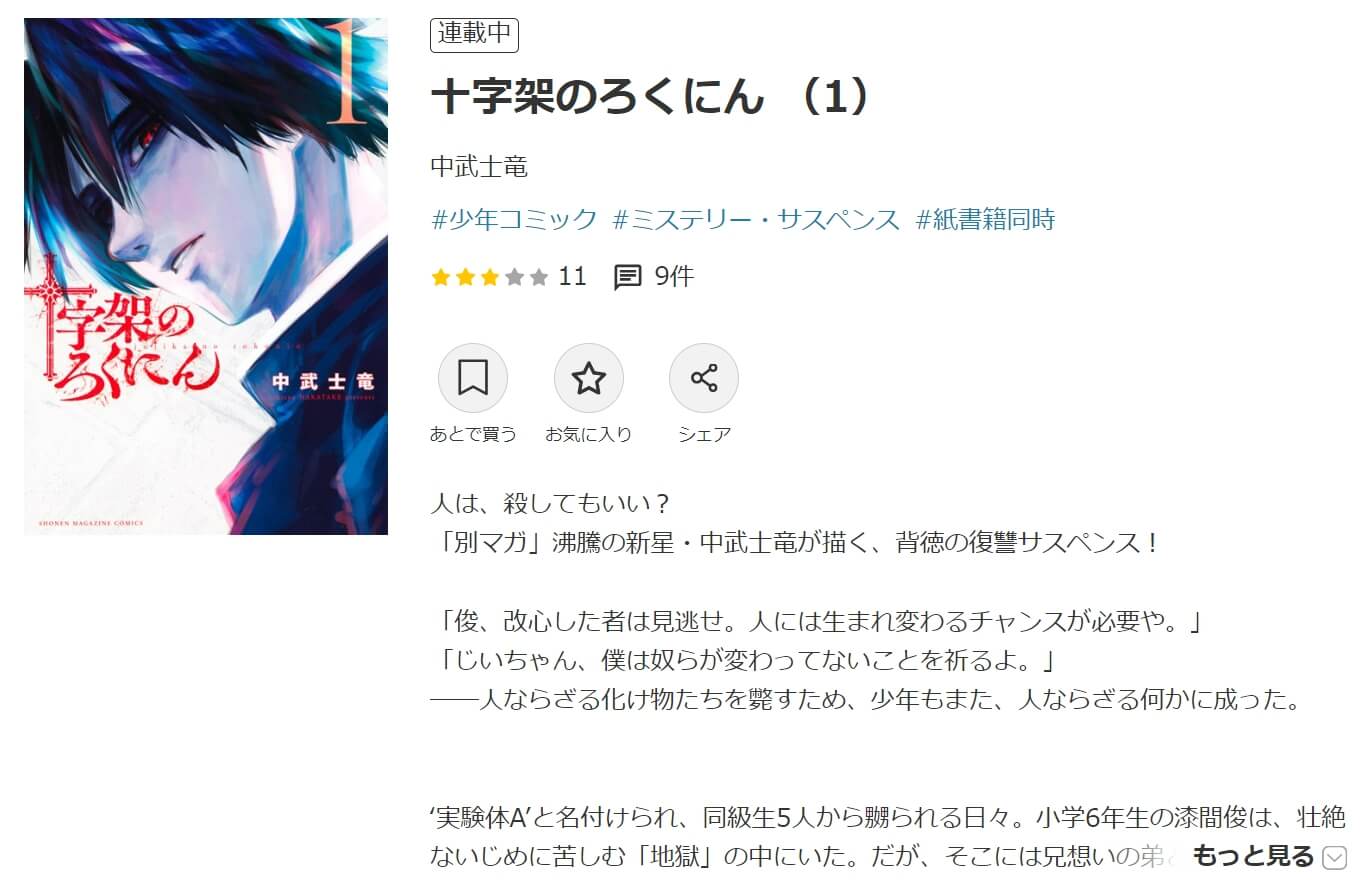Click the あとで買う label

tap(473, 434)
